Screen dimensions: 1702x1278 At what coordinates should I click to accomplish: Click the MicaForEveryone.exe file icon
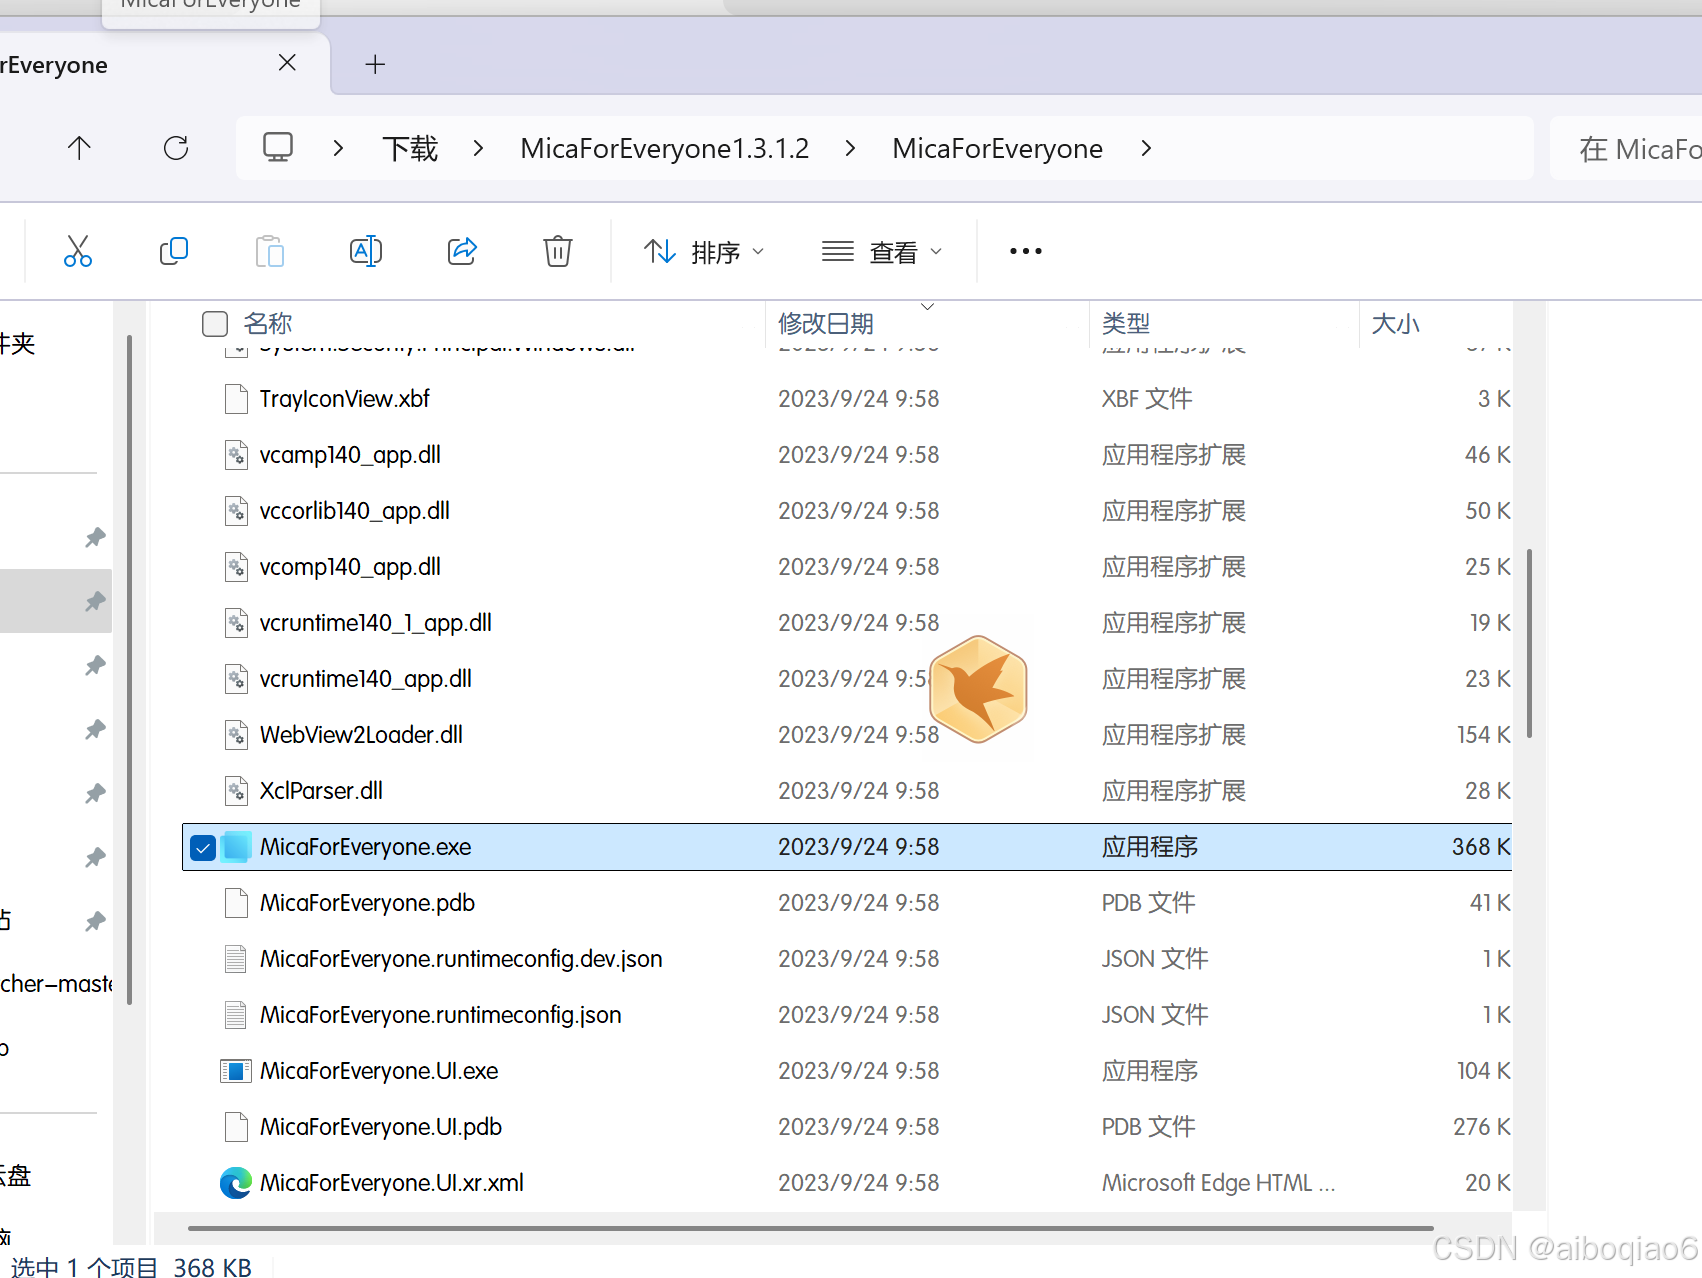tap(236, 847)
